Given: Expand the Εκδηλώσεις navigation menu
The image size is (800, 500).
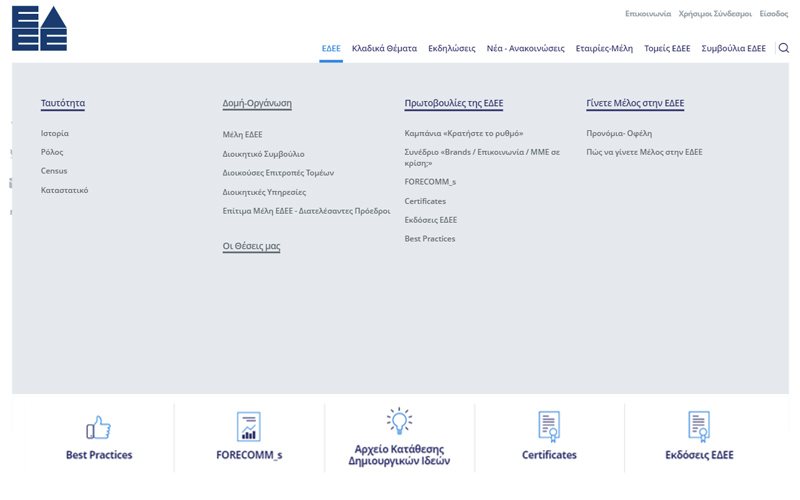Looking at the screenshot, I should 451,48.
